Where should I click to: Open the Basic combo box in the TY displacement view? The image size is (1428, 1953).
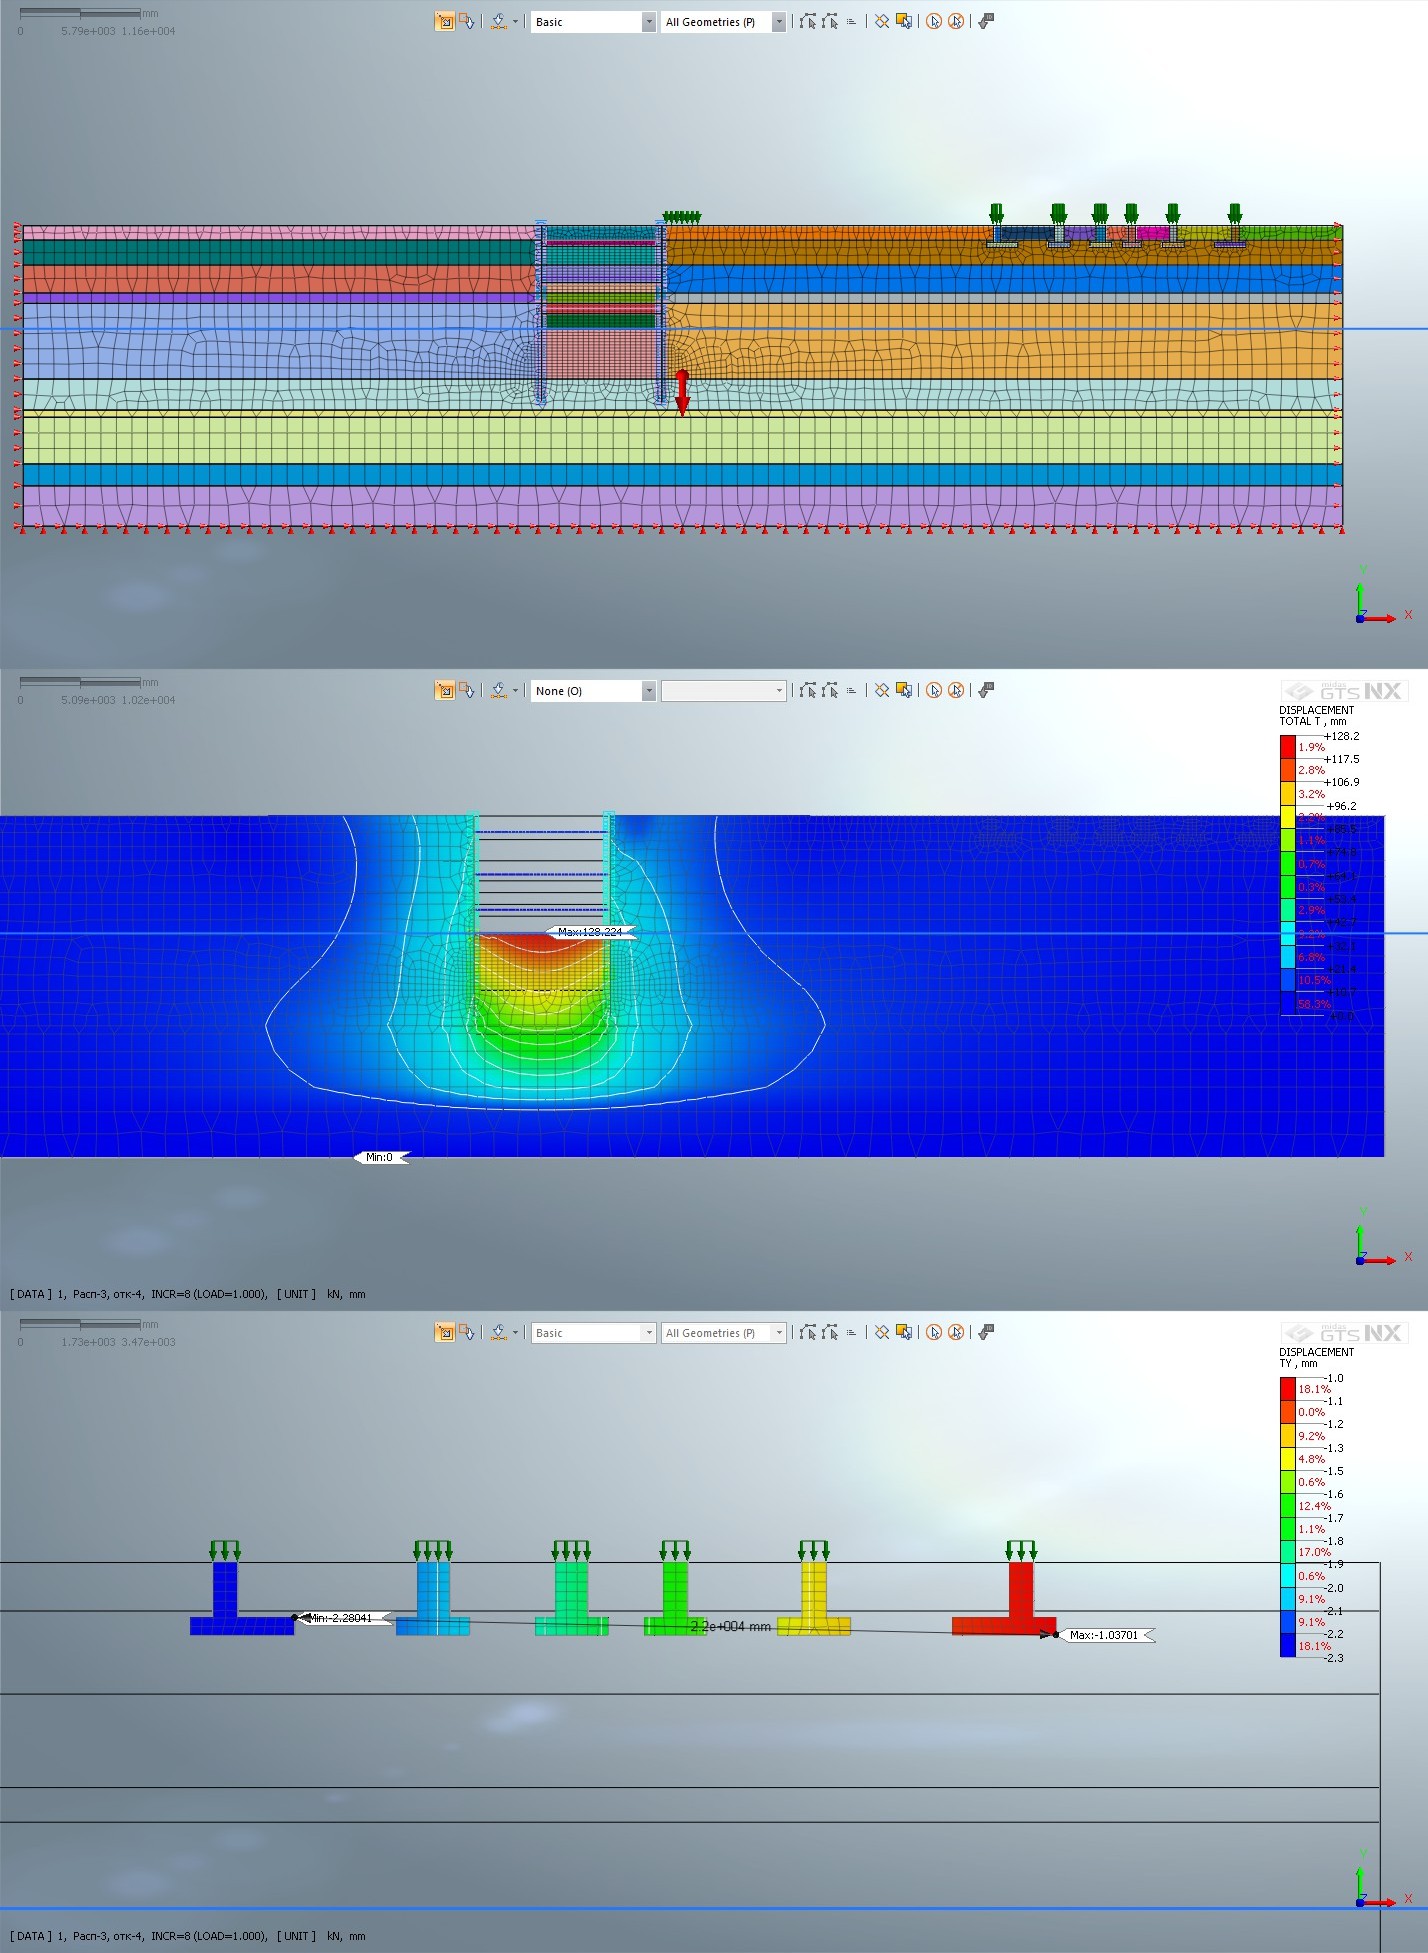pyautogui.click(x=593, y=1333)
